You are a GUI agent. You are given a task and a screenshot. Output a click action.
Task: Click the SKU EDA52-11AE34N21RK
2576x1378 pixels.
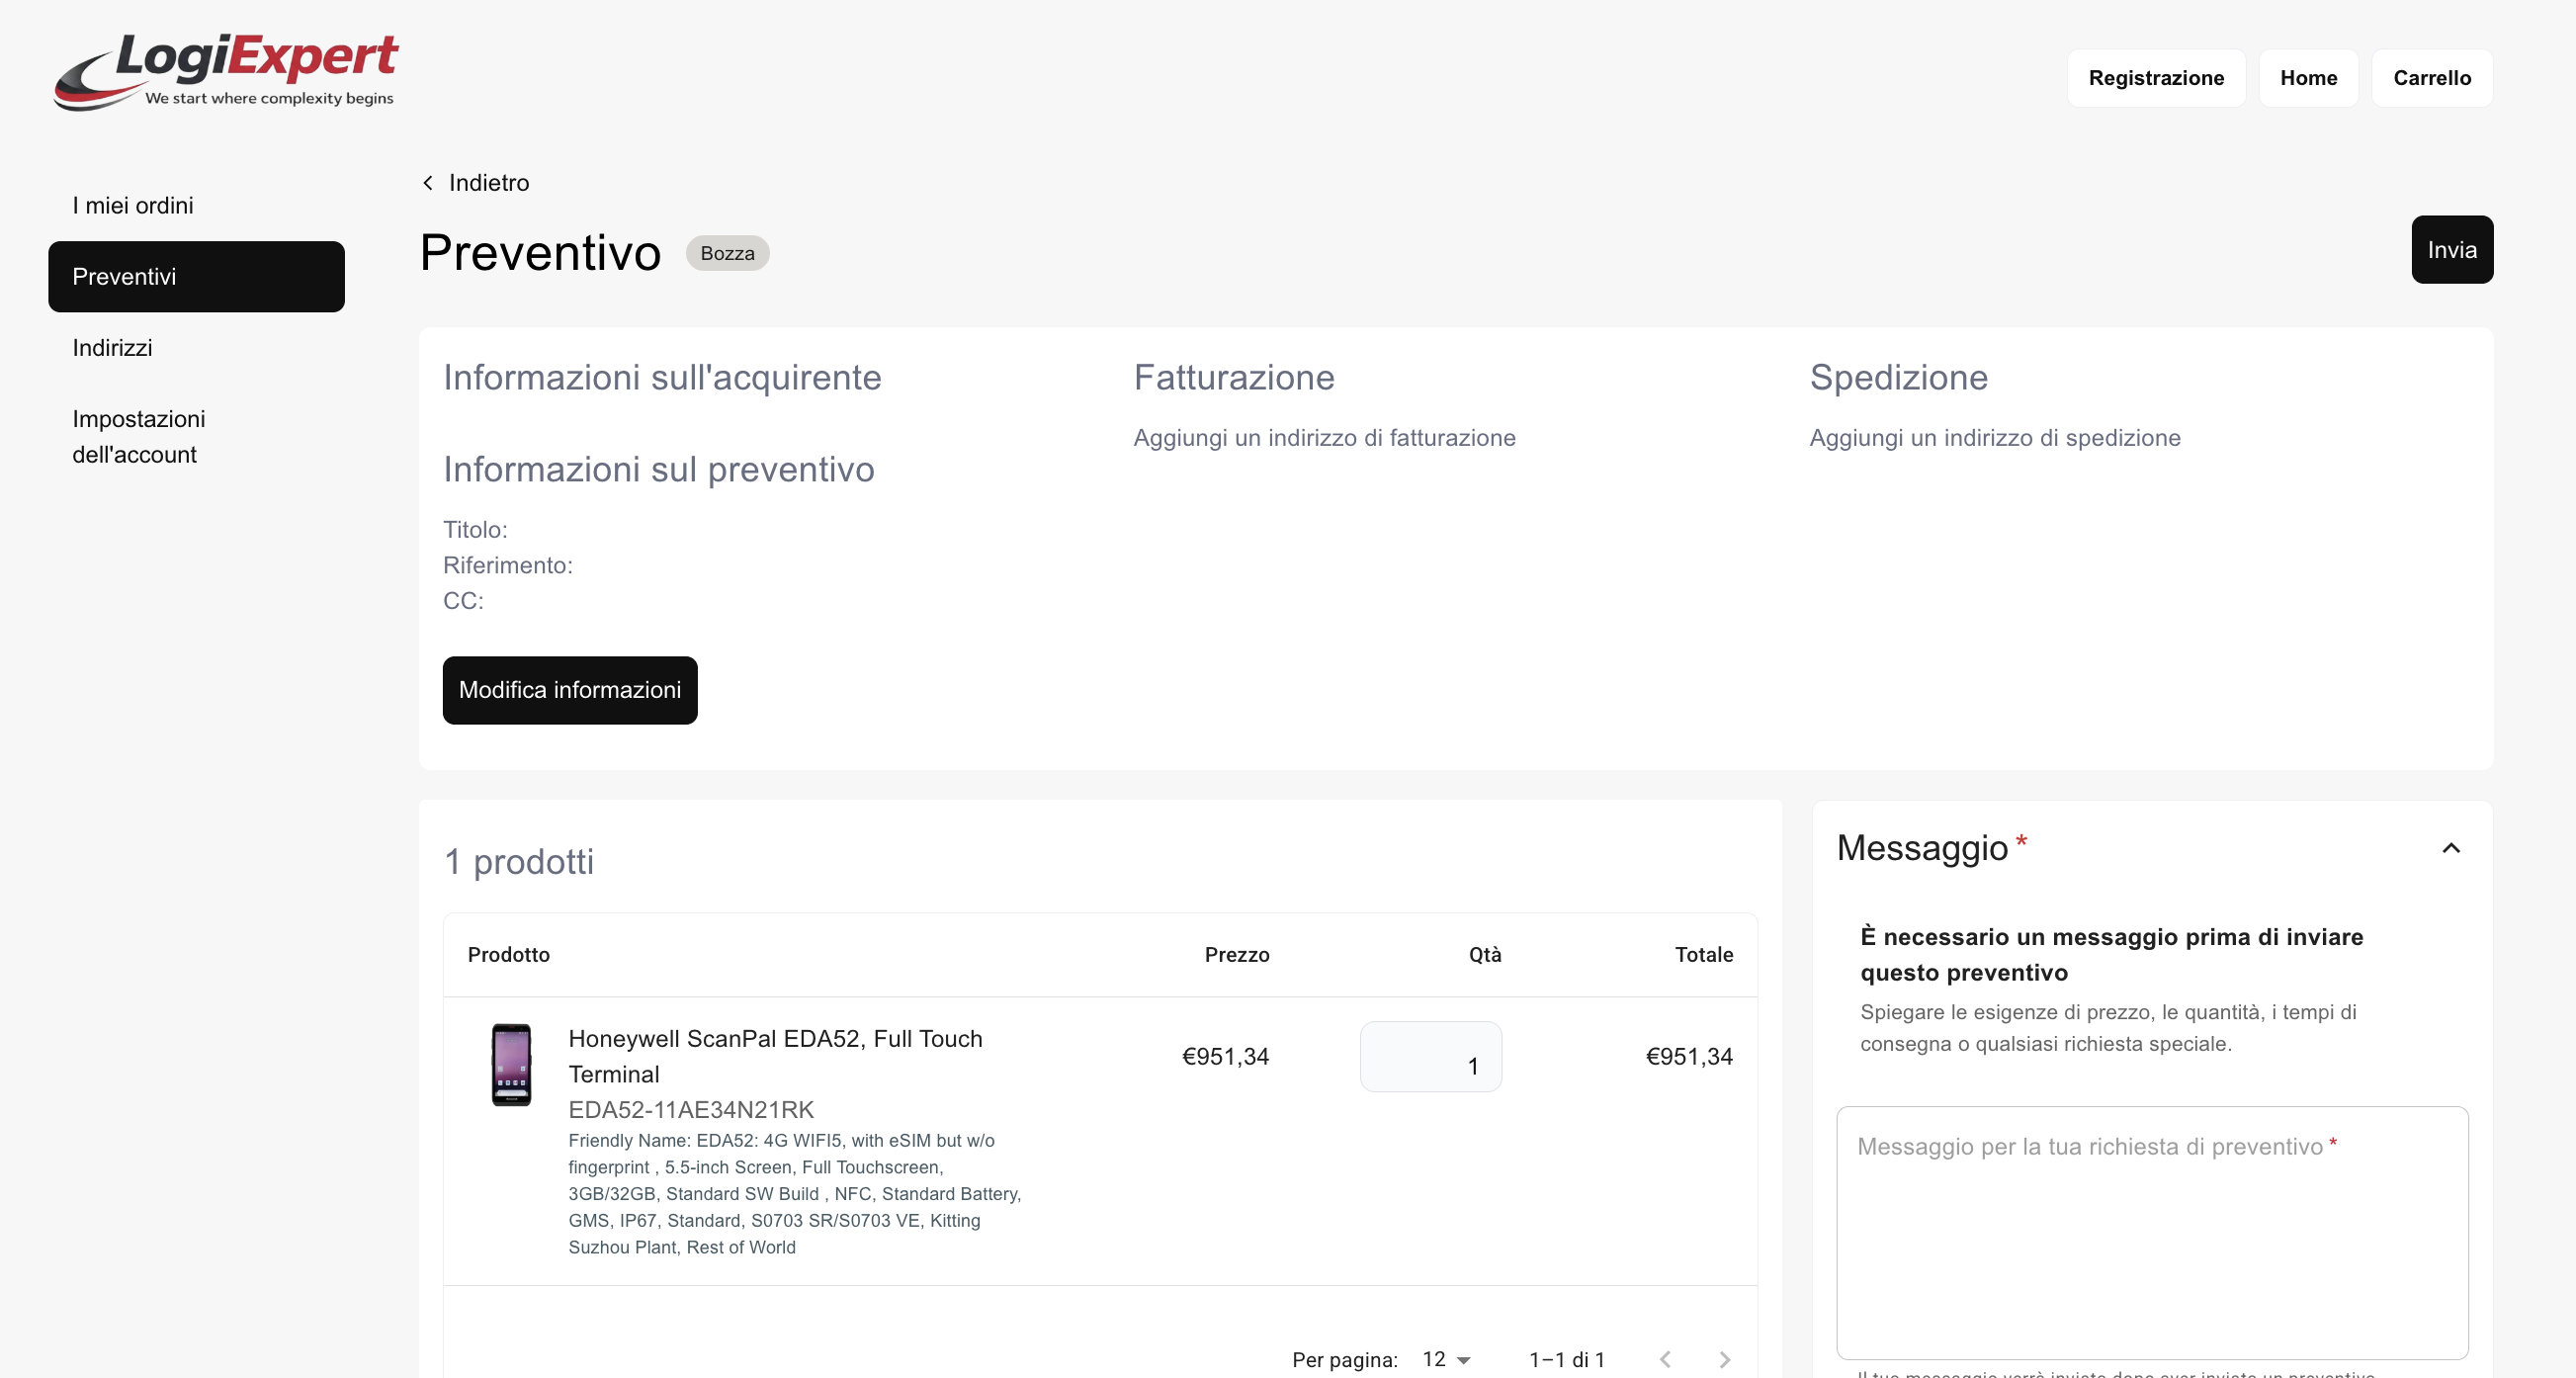(691, 1110)
